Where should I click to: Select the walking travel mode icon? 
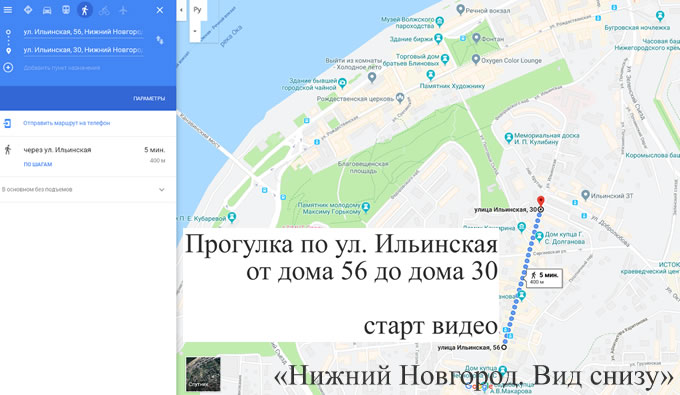point(85,10)
